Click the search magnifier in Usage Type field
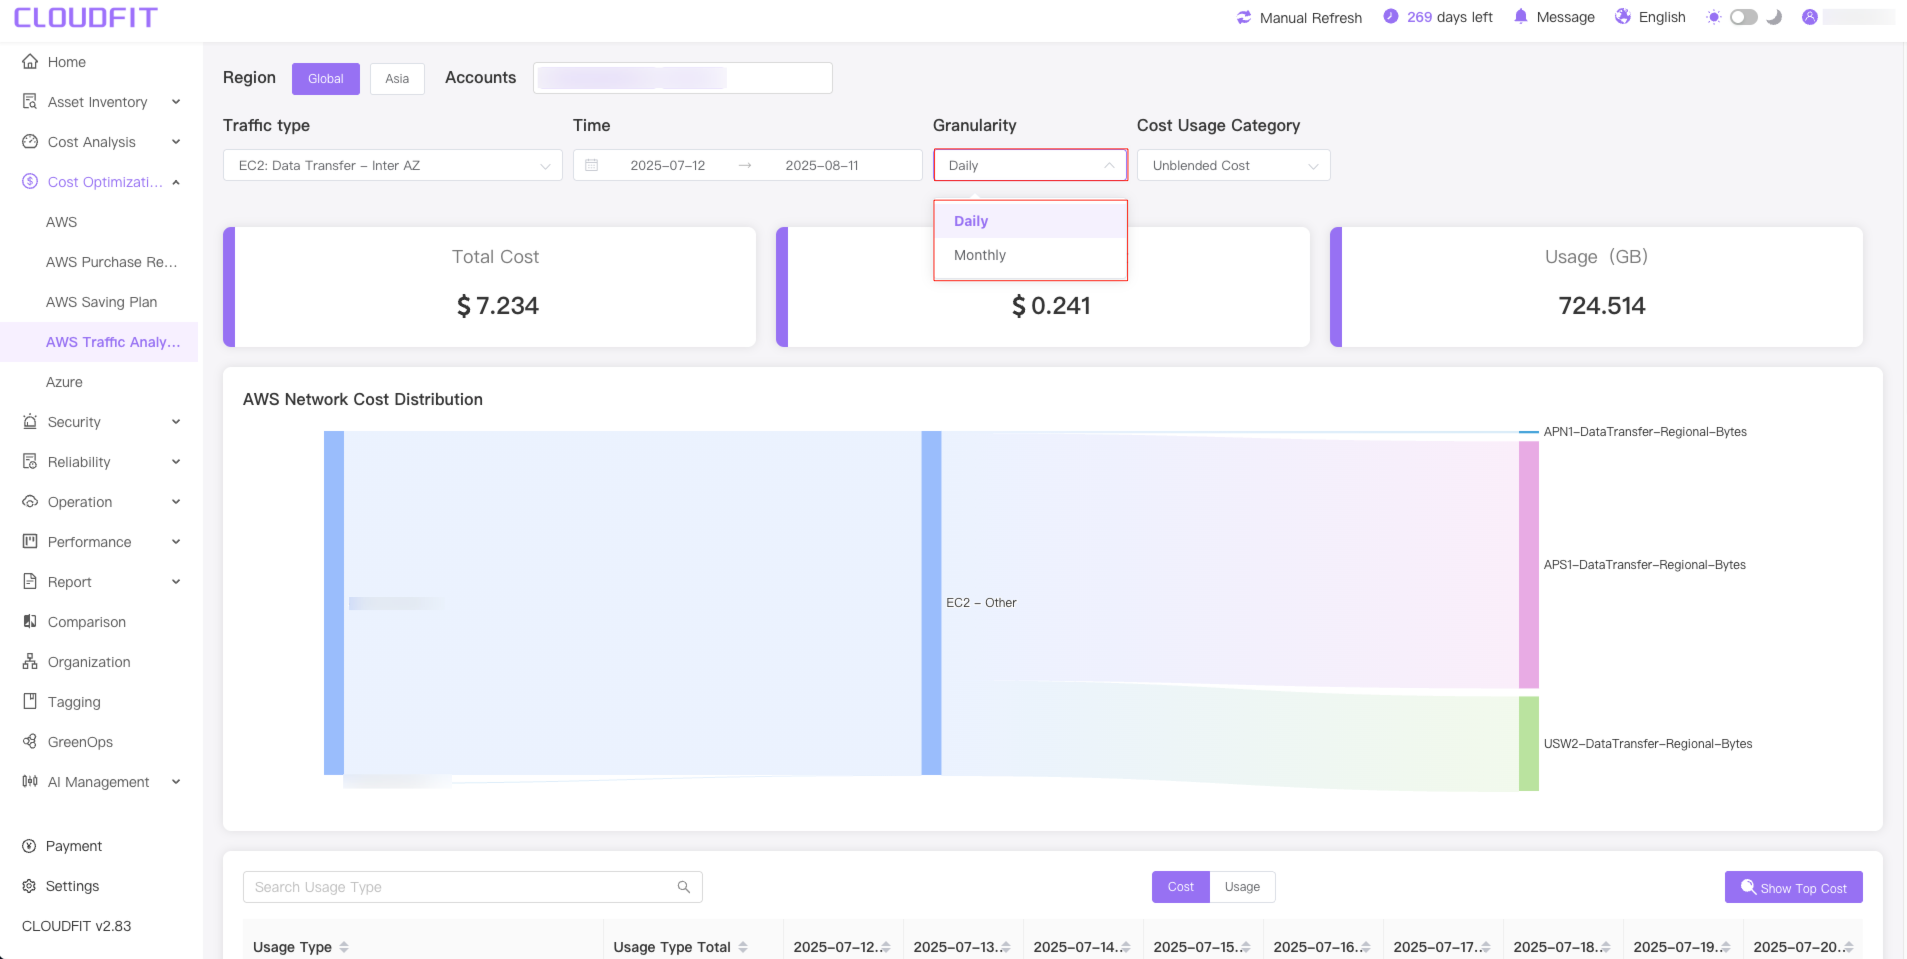The image size is (1907, 959). click(x=684, y=887)
